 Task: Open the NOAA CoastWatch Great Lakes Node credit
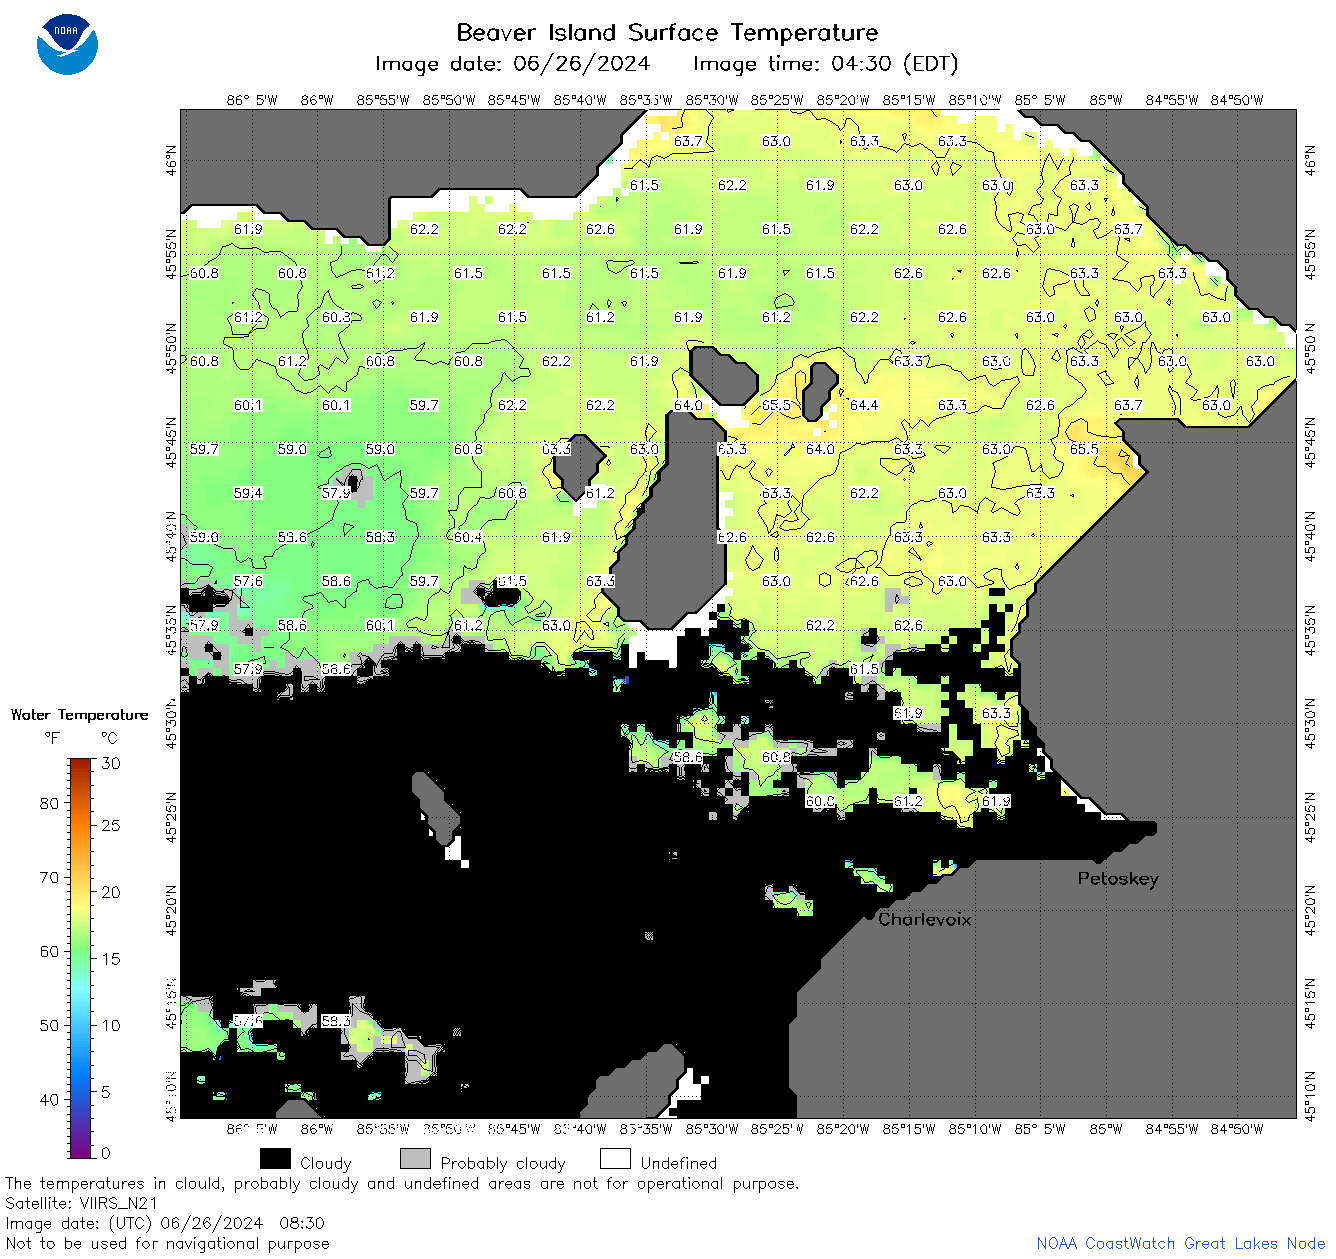[x=1181, y=1243]
